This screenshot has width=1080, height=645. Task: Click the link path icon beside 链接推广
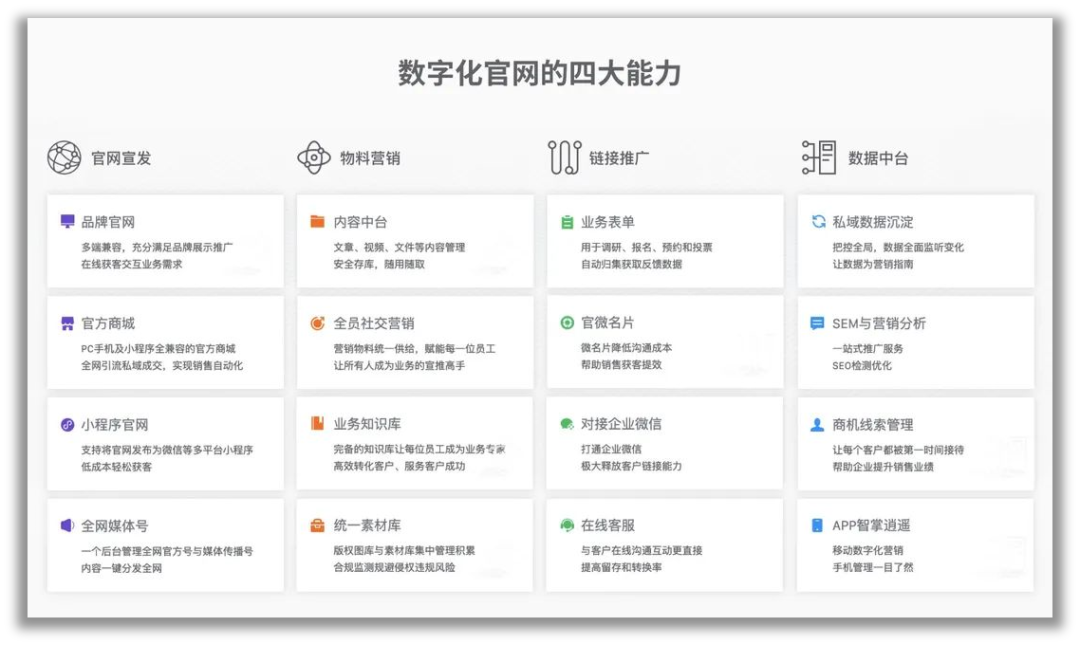pos(564,158)
